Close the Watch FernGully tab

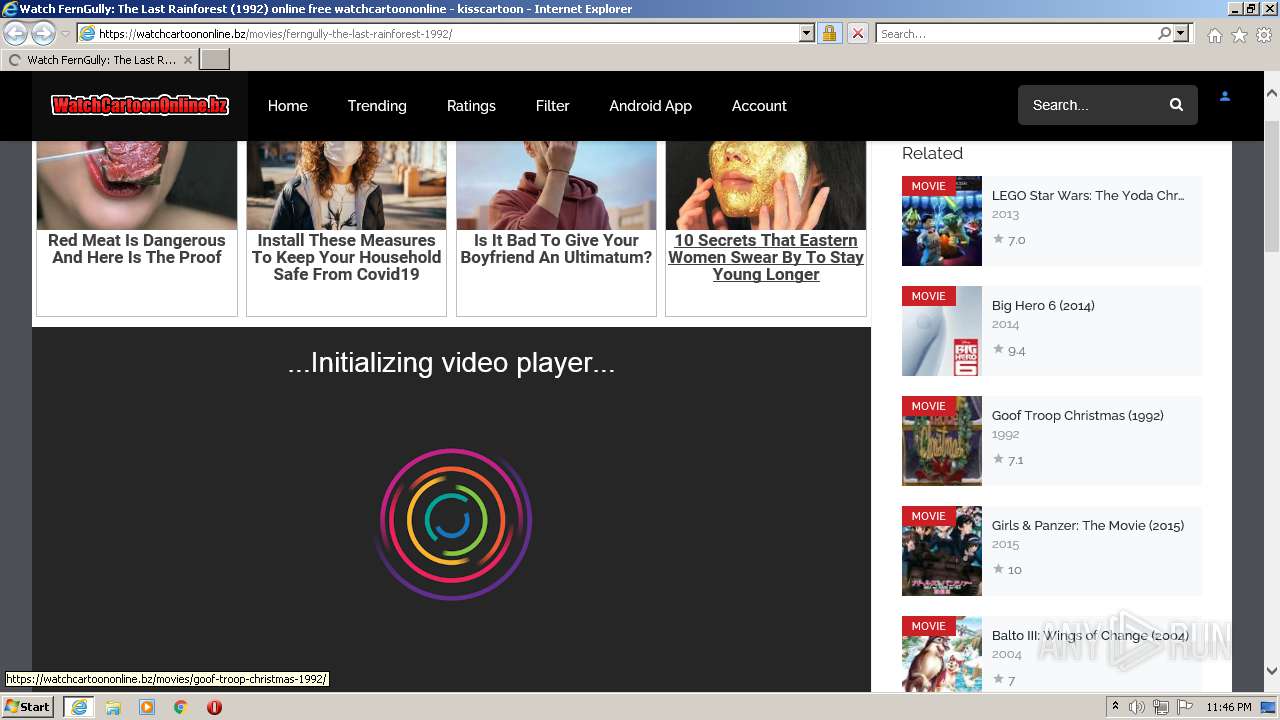coord(187,60)
